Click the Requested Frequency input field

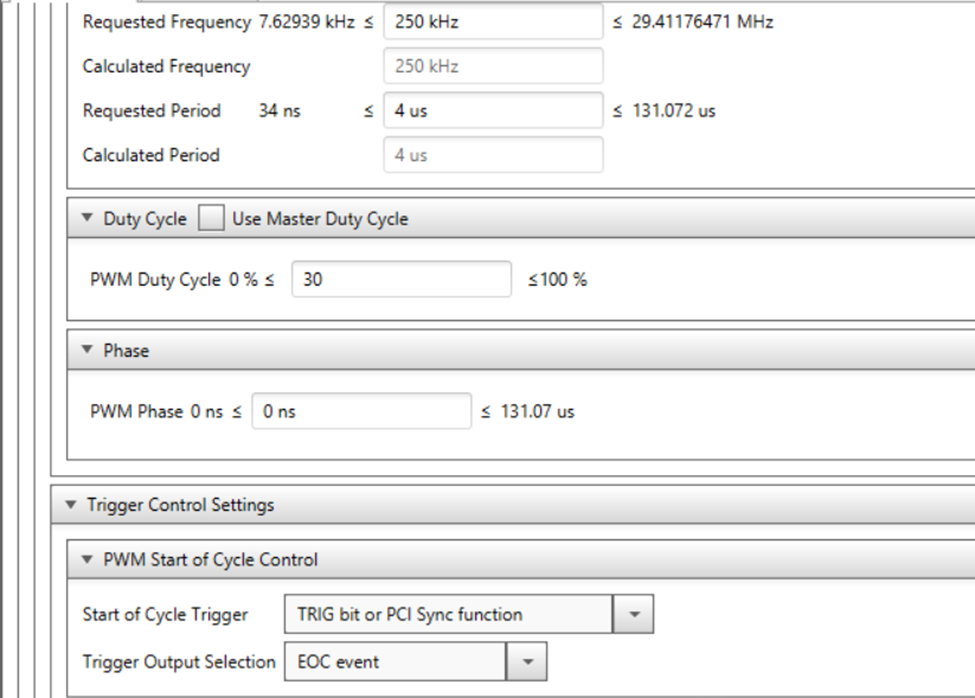[493, 22]
